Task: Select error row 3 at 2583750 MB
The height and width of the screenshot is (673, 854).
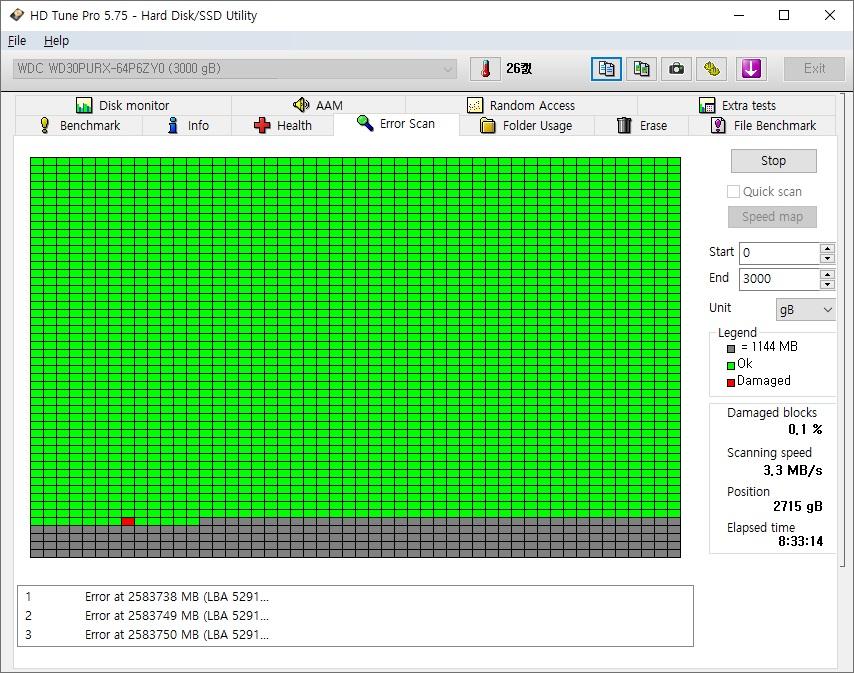Action: [x=355, y=635]
